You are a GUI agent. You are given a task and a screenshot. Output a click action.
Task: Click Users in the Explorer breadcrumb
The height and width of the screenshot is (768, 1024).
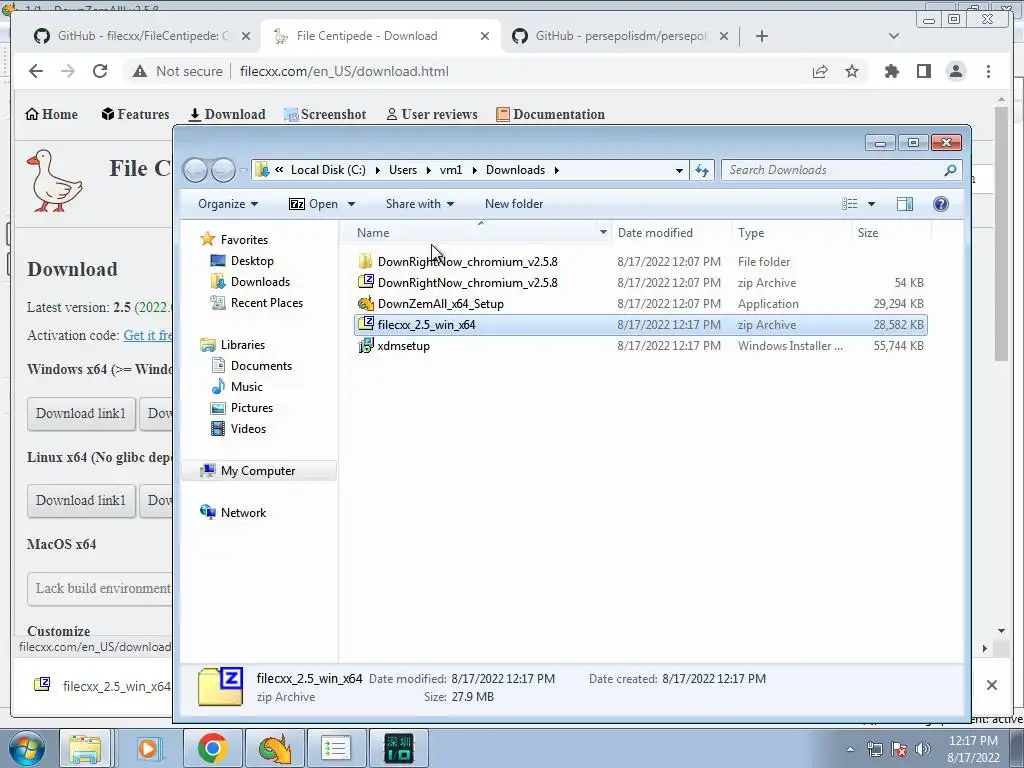pos(402,170)
